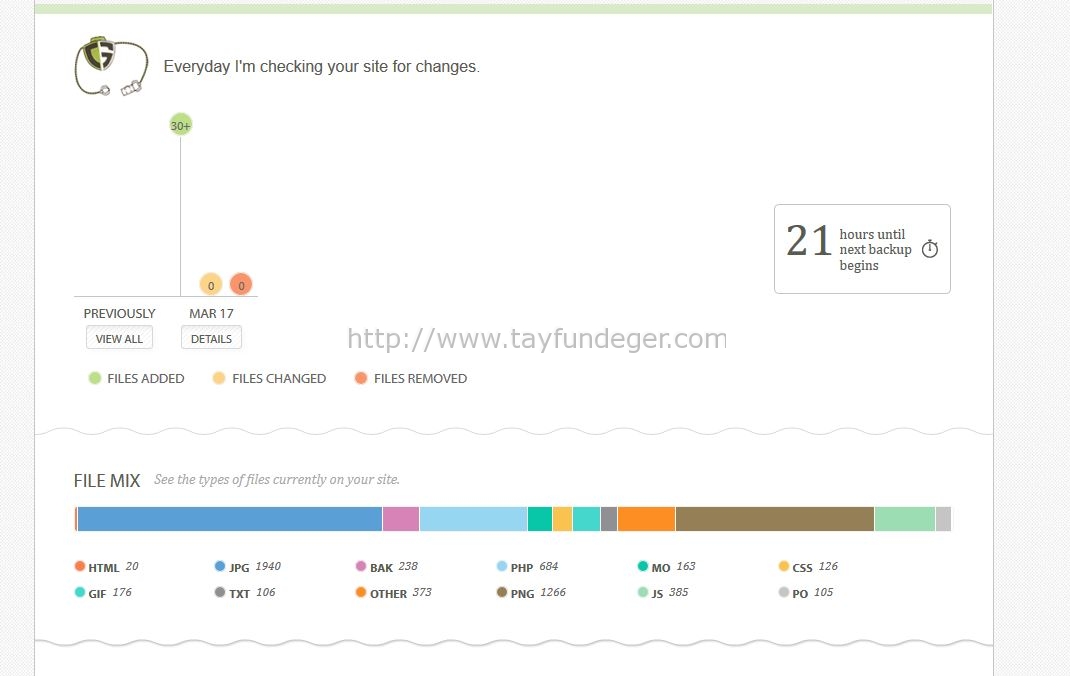1070x676 pixels.
Task: Click the OTHER 373 legend entry
Action: coord(393,593)
